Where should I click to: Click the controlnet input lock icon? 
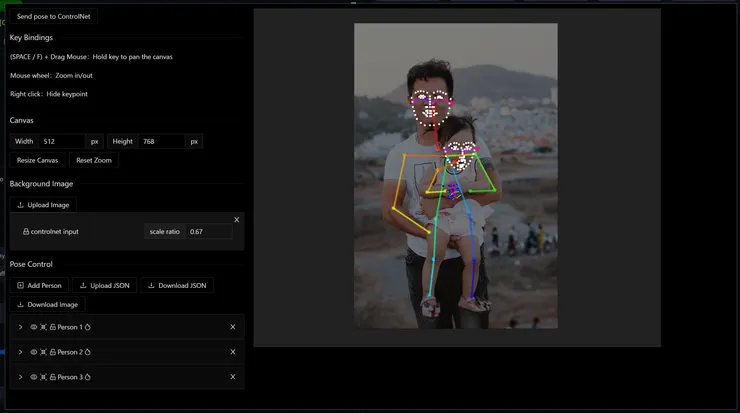(25, 231)
